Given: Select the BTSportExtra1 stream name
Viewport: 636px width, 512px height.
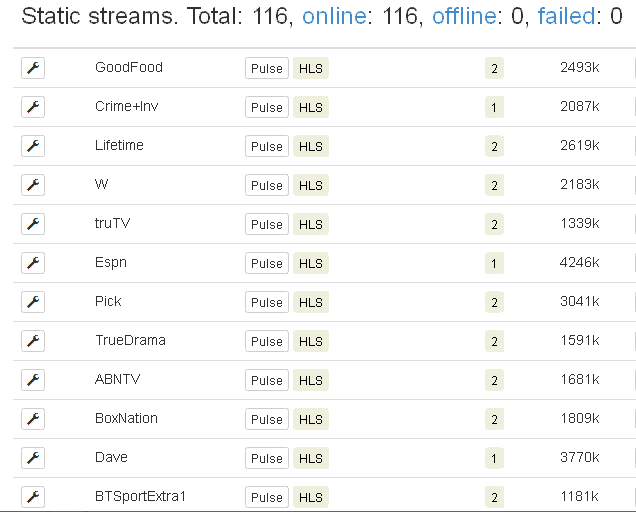Looking at the screenshot, I should click(140, 495).
